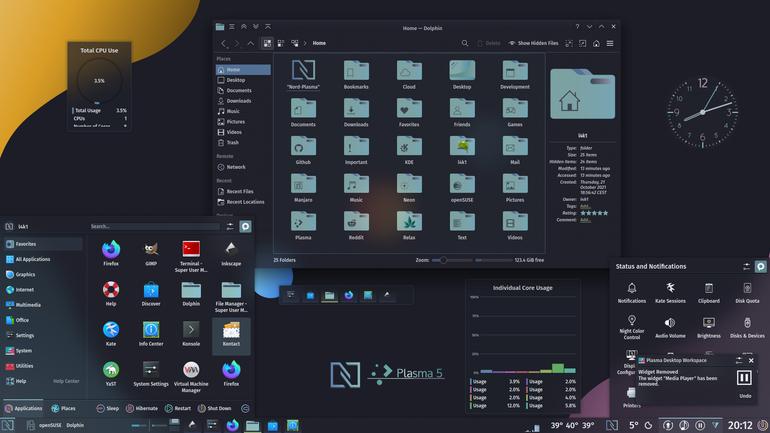Screen dimensions: 770x433
Task: Open Inkscape from the favorites grid
Action: pos(231,254)
